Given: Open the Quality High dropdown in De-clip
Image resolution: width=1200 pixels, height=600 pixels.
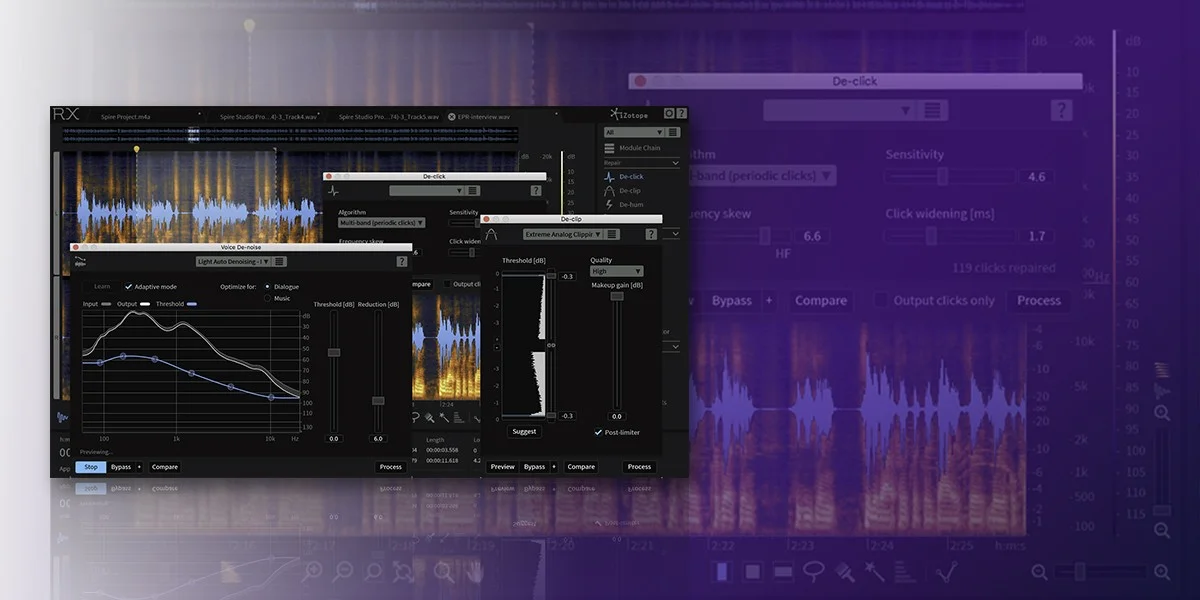Looking at the screenshot, I should (x=616, y=271).
